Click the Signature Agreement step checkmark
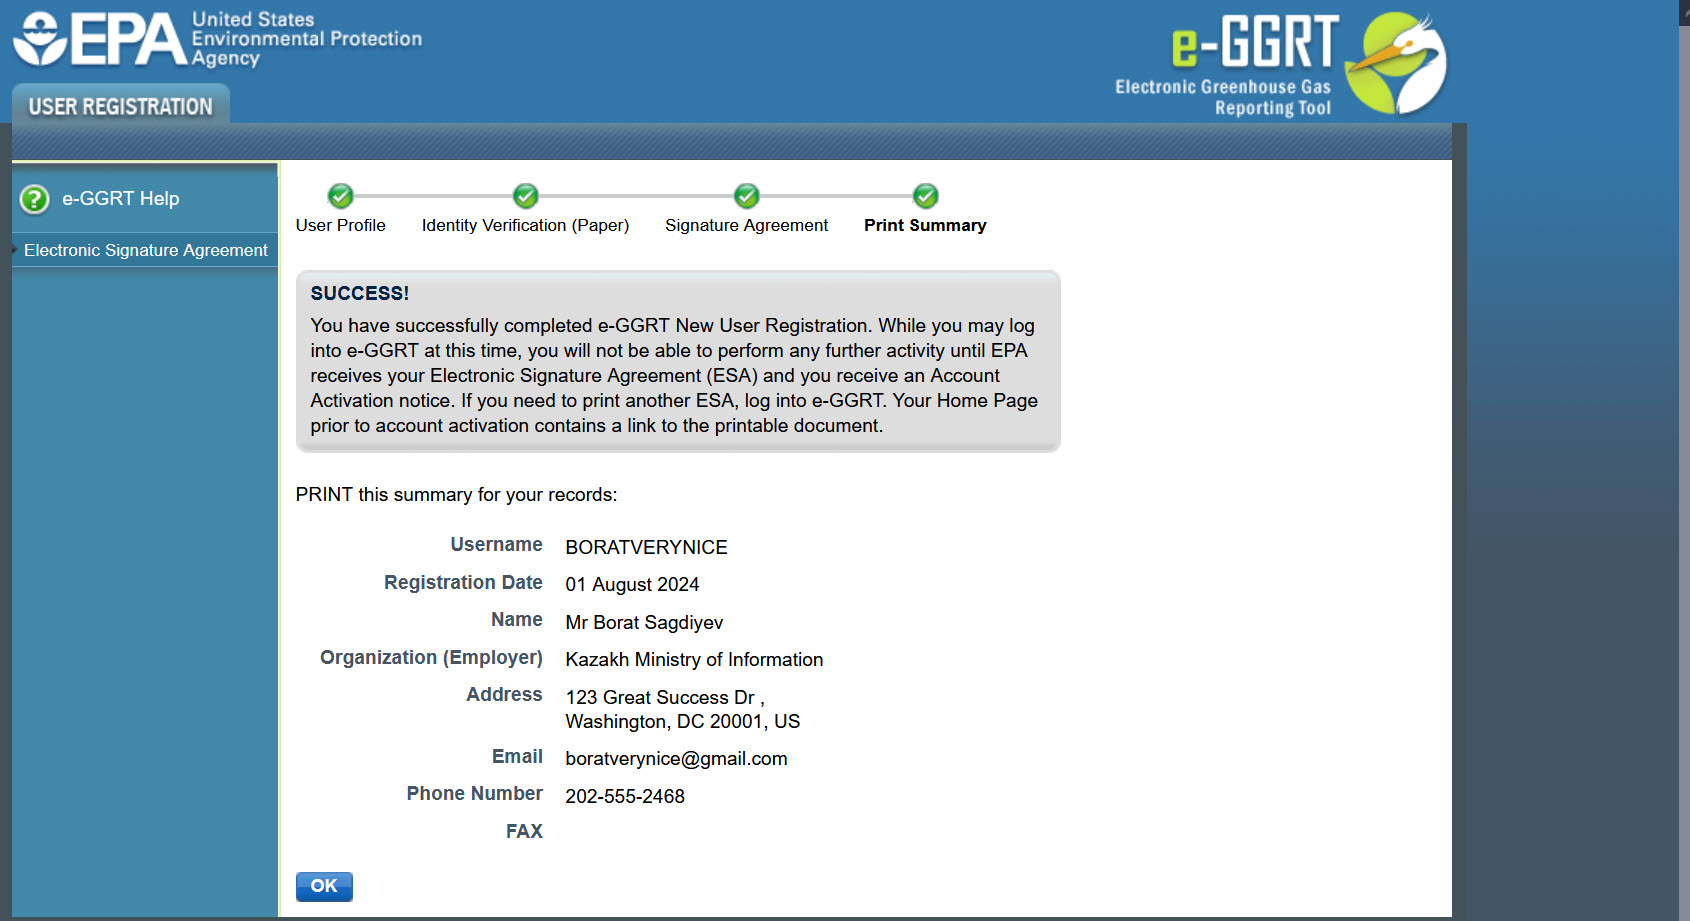 746,196
